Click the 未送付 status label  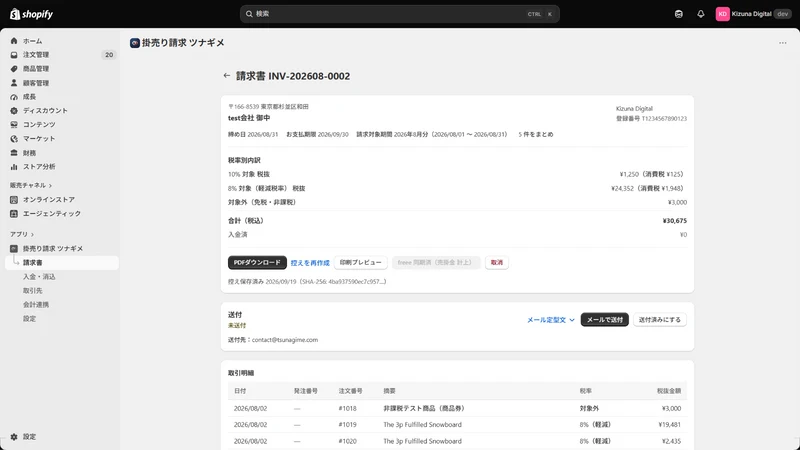point(237,326)
